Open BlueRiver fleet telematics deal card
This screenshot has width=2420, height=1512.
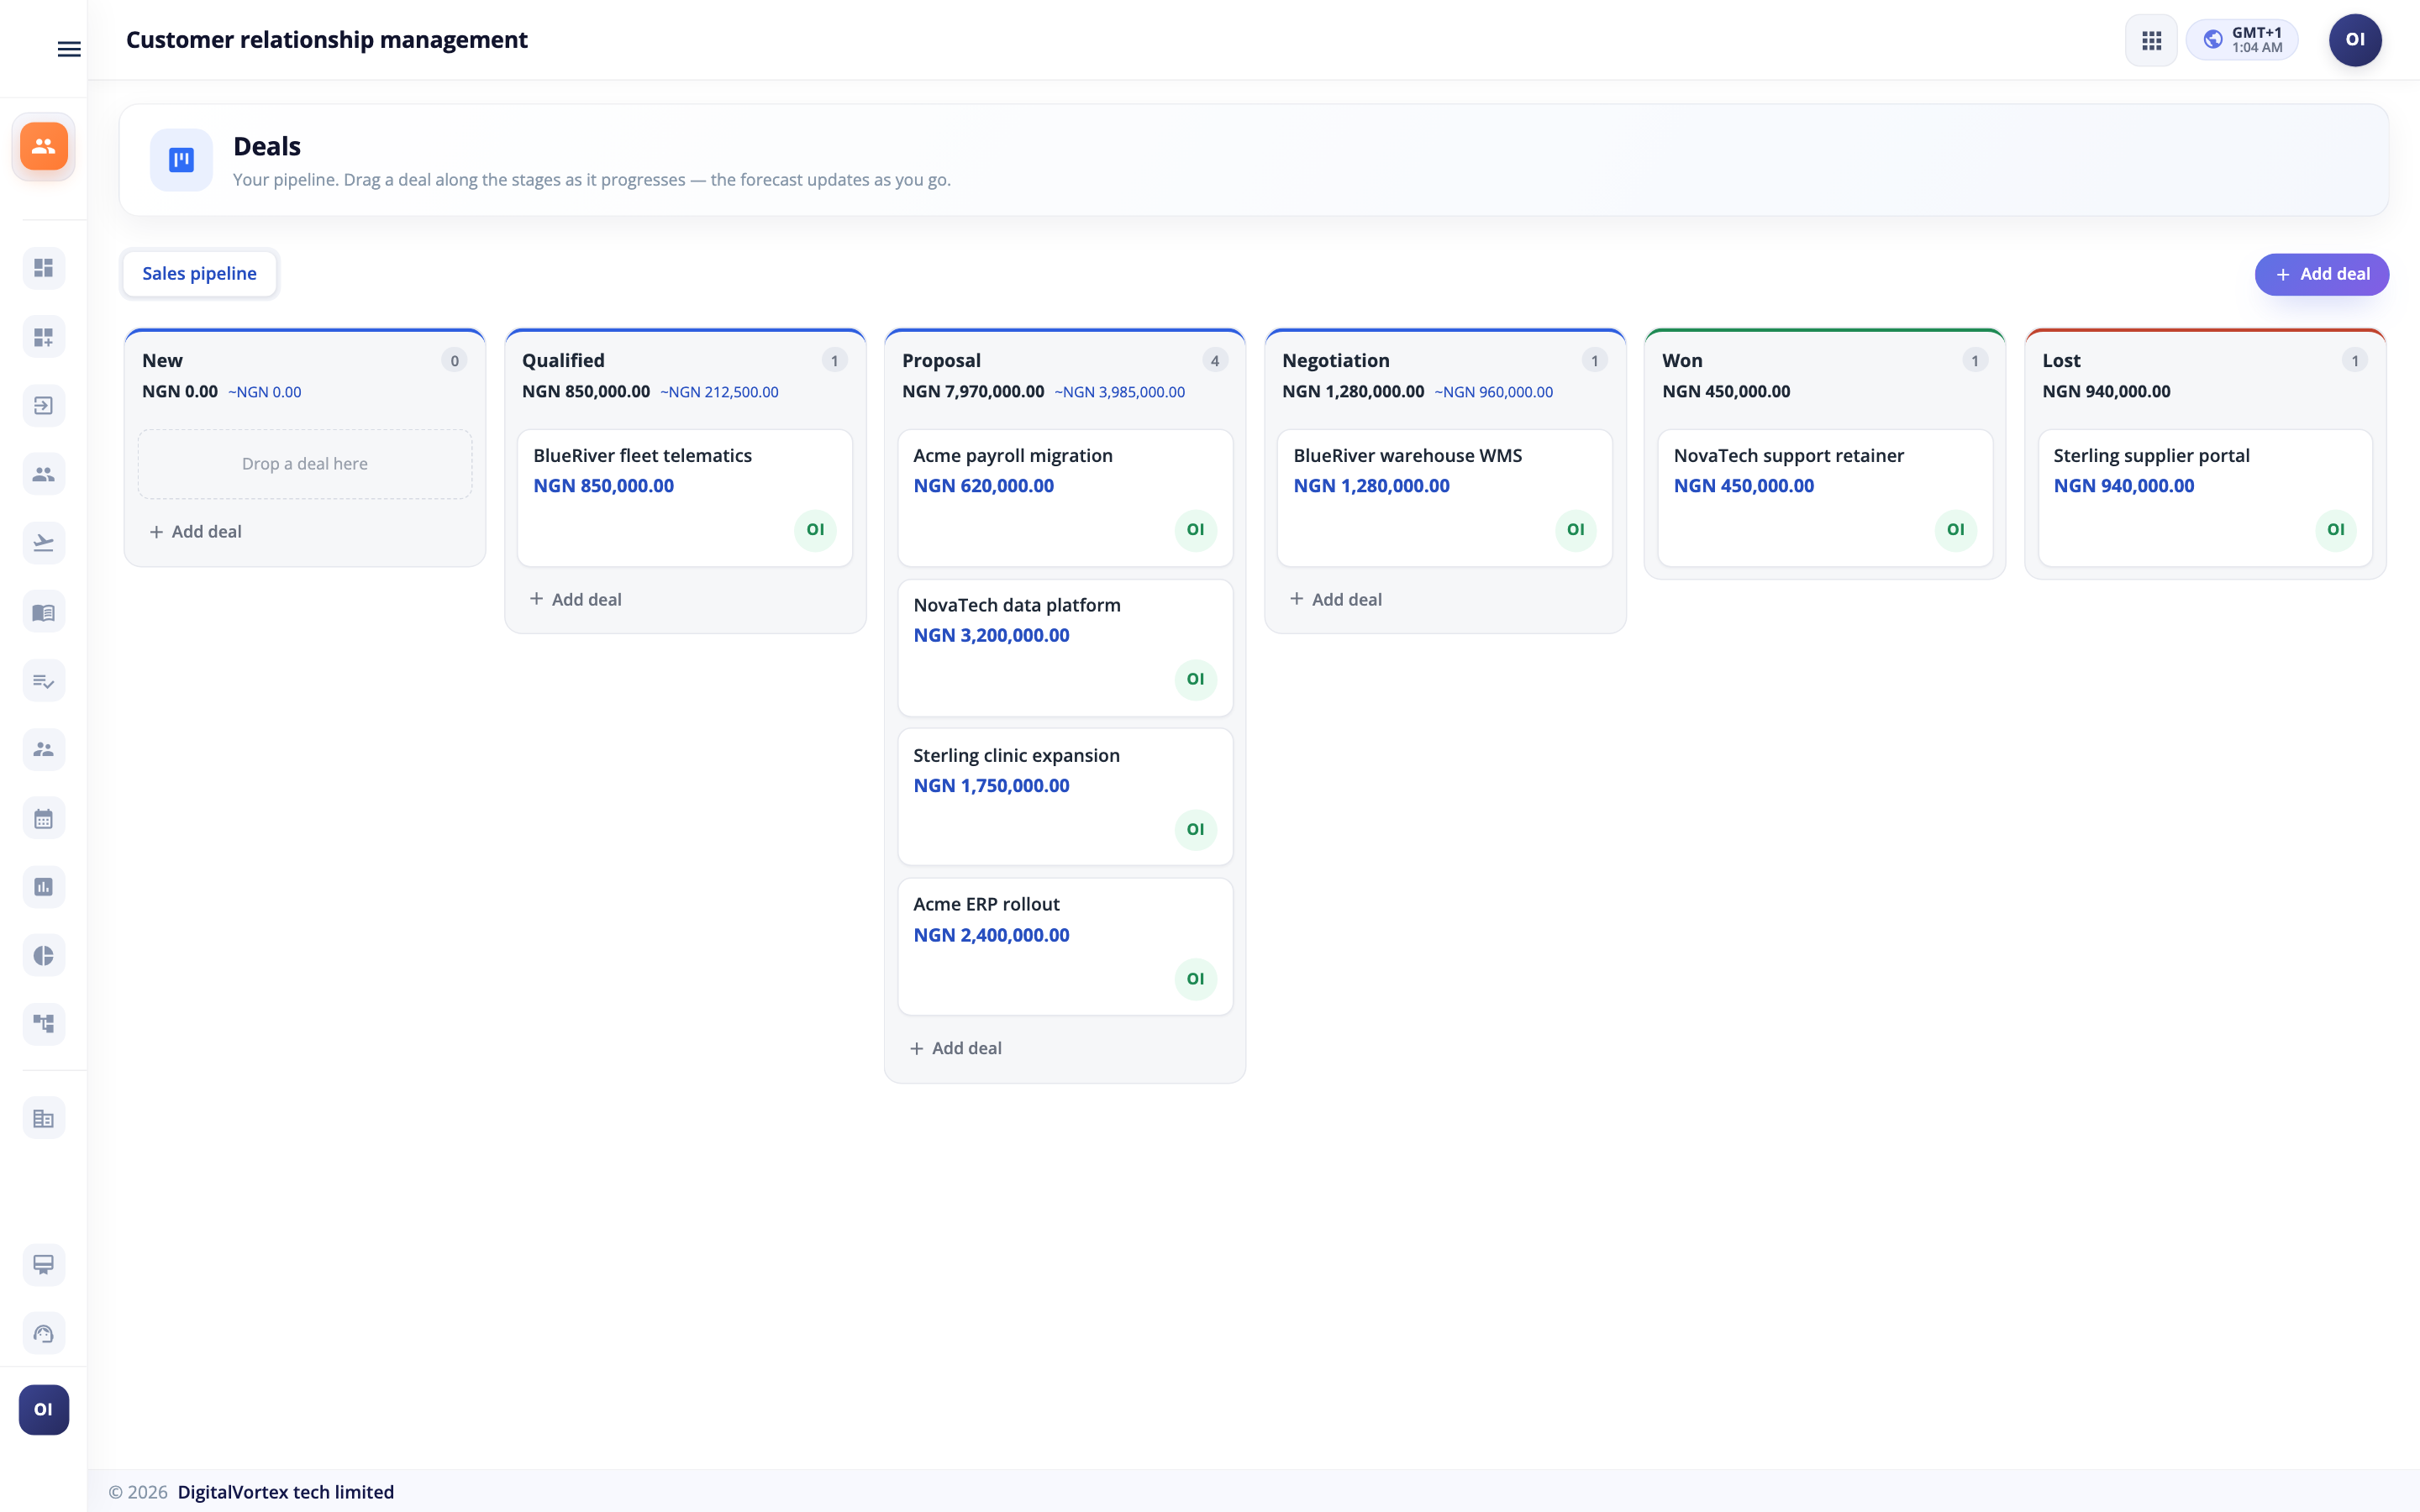click(x=685, y=498)
